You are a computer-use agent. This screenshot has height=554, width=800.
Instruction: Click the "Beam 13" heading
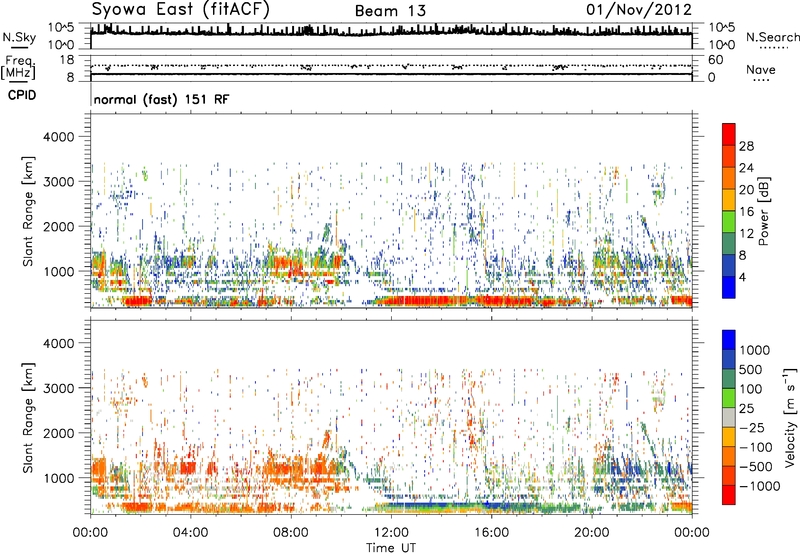(x=390, y=11)
